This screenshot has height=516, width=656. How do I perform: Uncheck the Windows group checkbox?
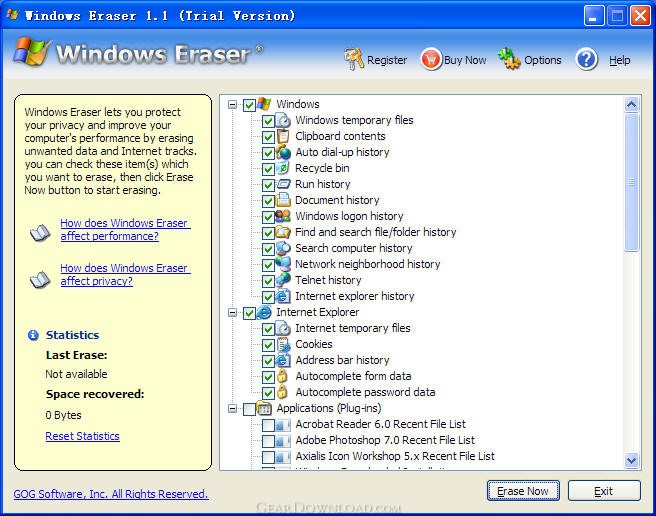pos(249,105)
